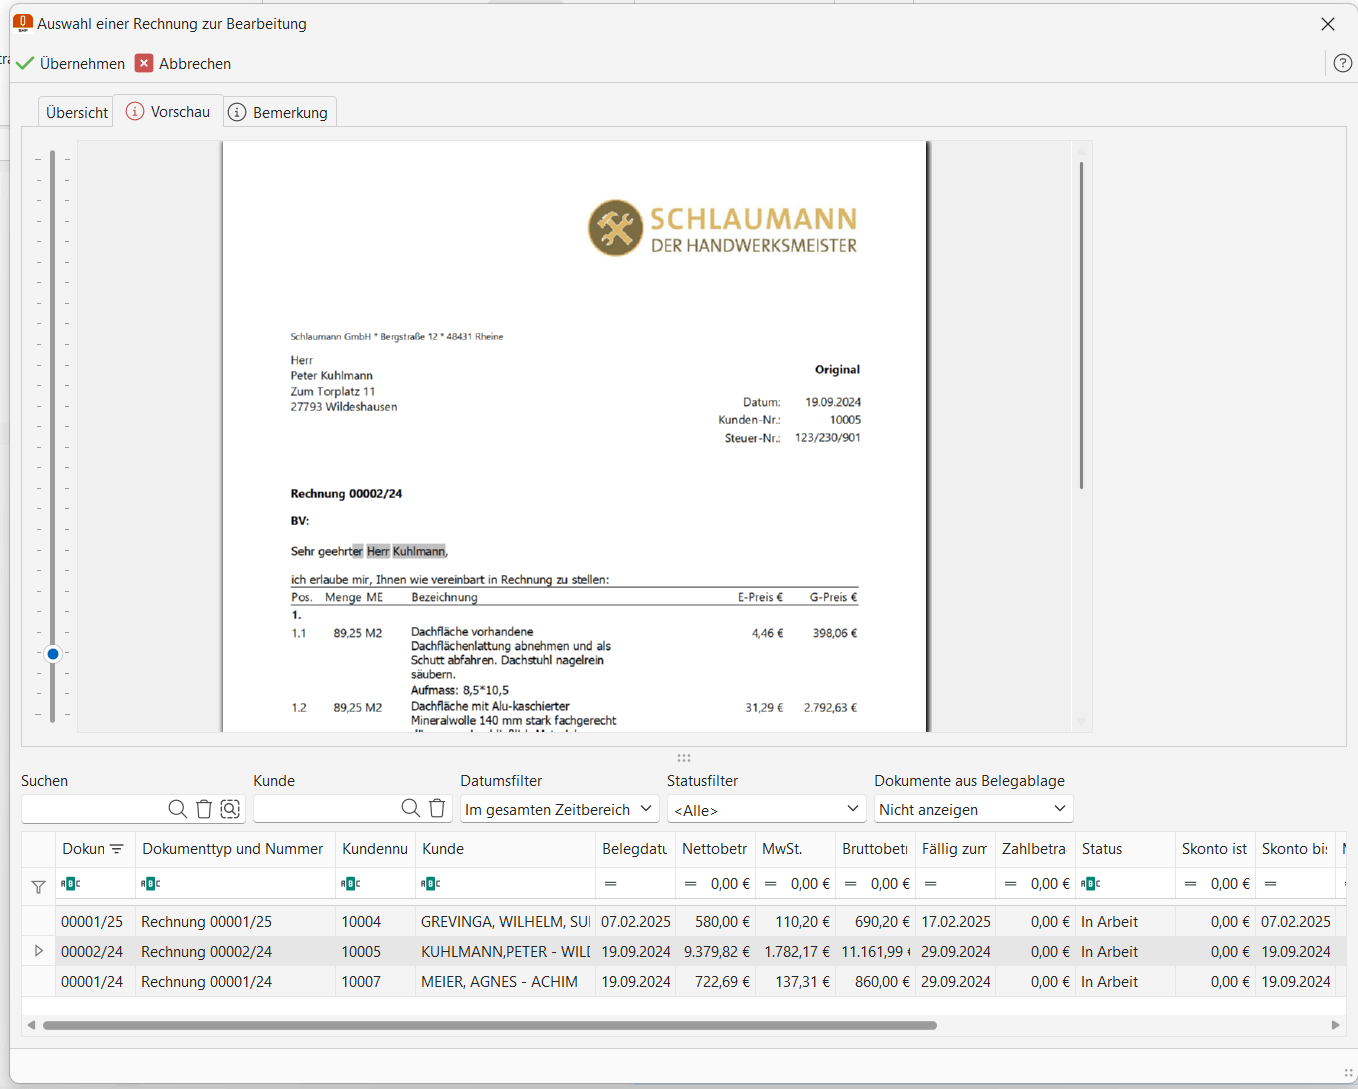1358x1089 pixels.
Task: Click the Skonto ist column header
Action: pos(1215,849)
